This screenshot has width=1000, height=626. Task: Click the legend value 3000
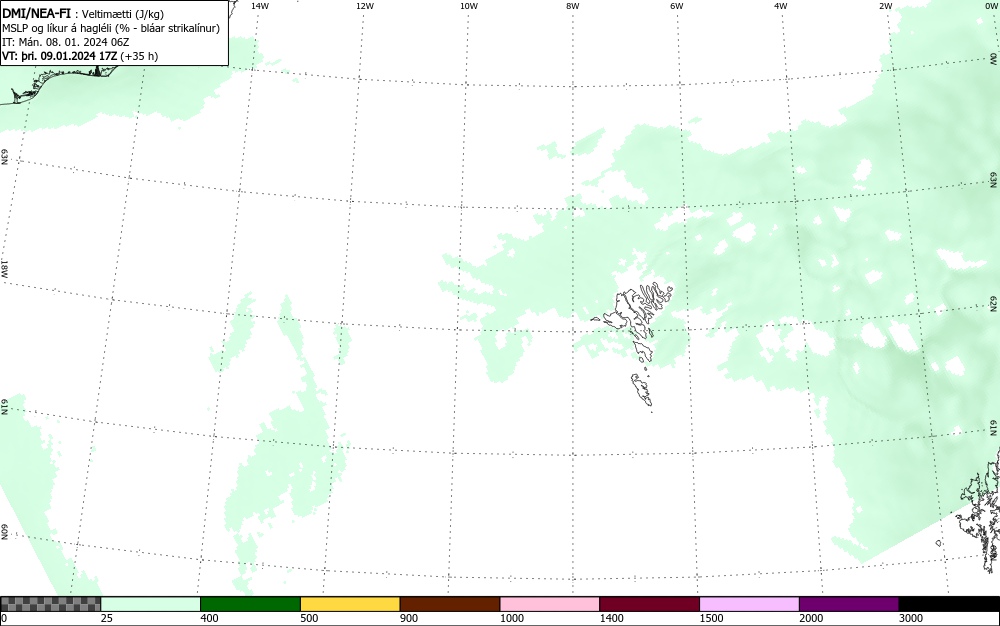click(x=911, y=618)
